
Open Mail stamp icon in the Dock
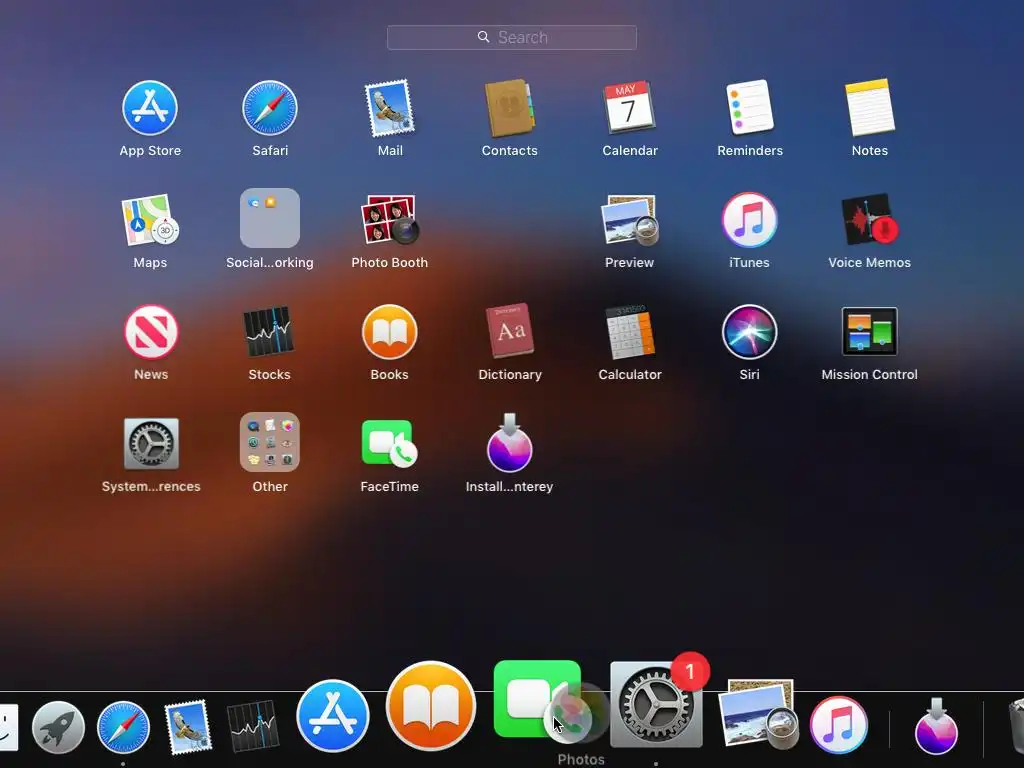coord(187,728)
